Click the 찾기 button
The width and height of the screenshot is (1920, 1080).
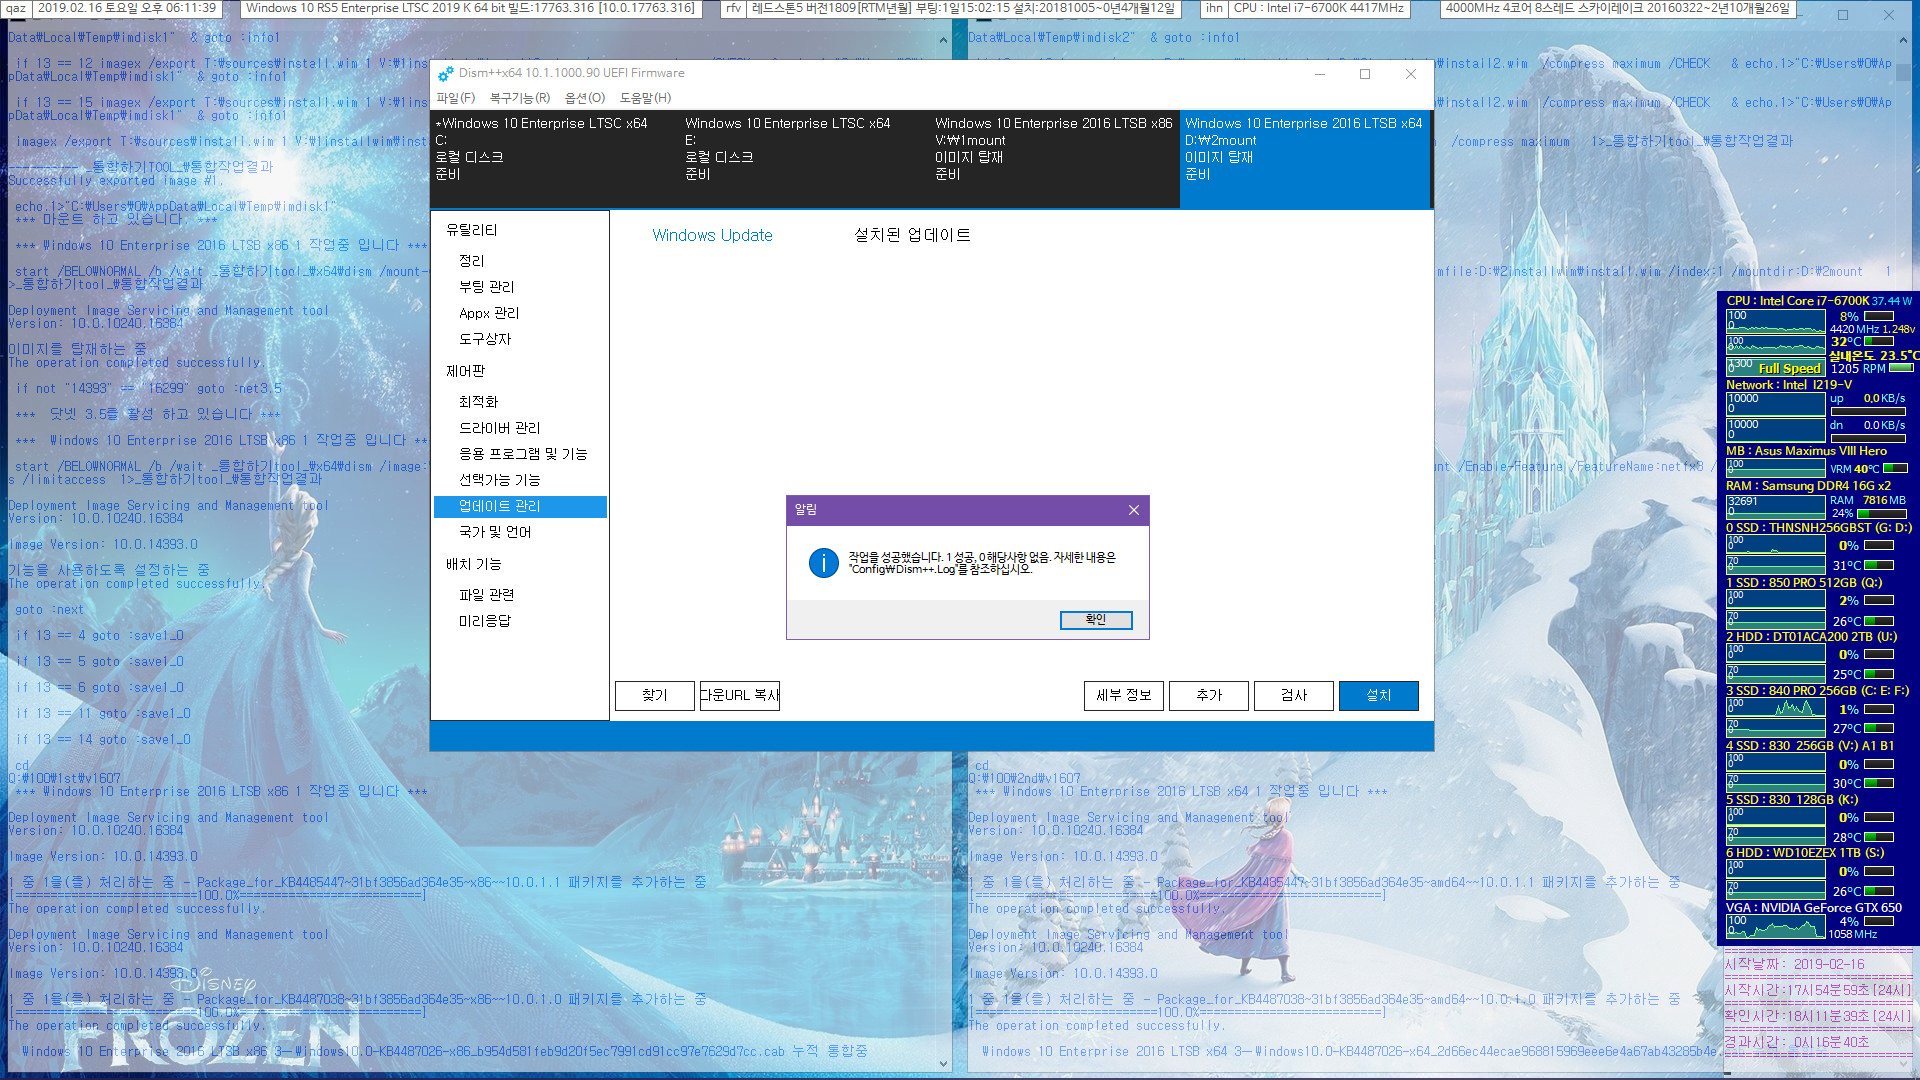655,695
